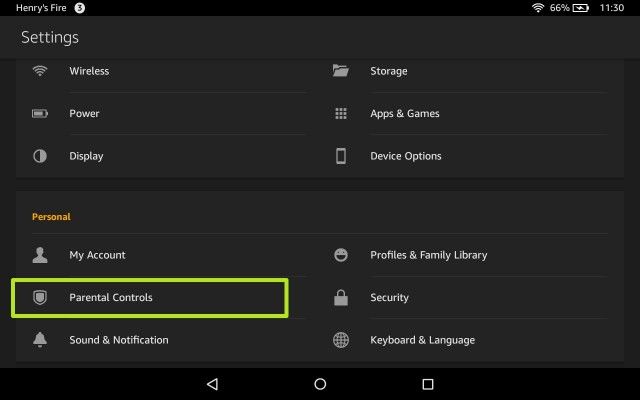640x400 pixels.
Task: Tap the Device Options tablet icon
Action: pos(341,156)
